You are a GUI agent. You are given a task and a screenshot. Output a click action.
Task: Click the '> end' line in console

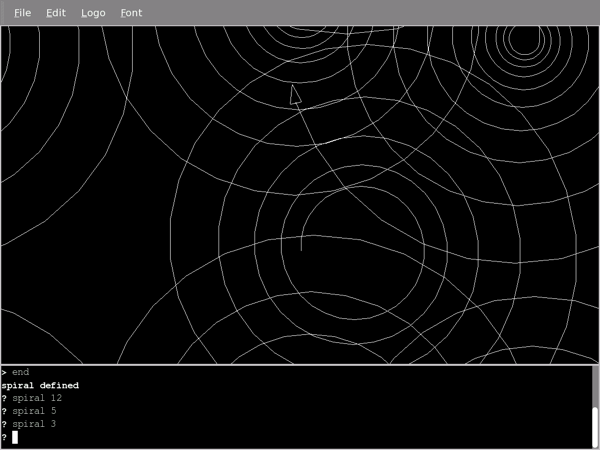(16, 372)
